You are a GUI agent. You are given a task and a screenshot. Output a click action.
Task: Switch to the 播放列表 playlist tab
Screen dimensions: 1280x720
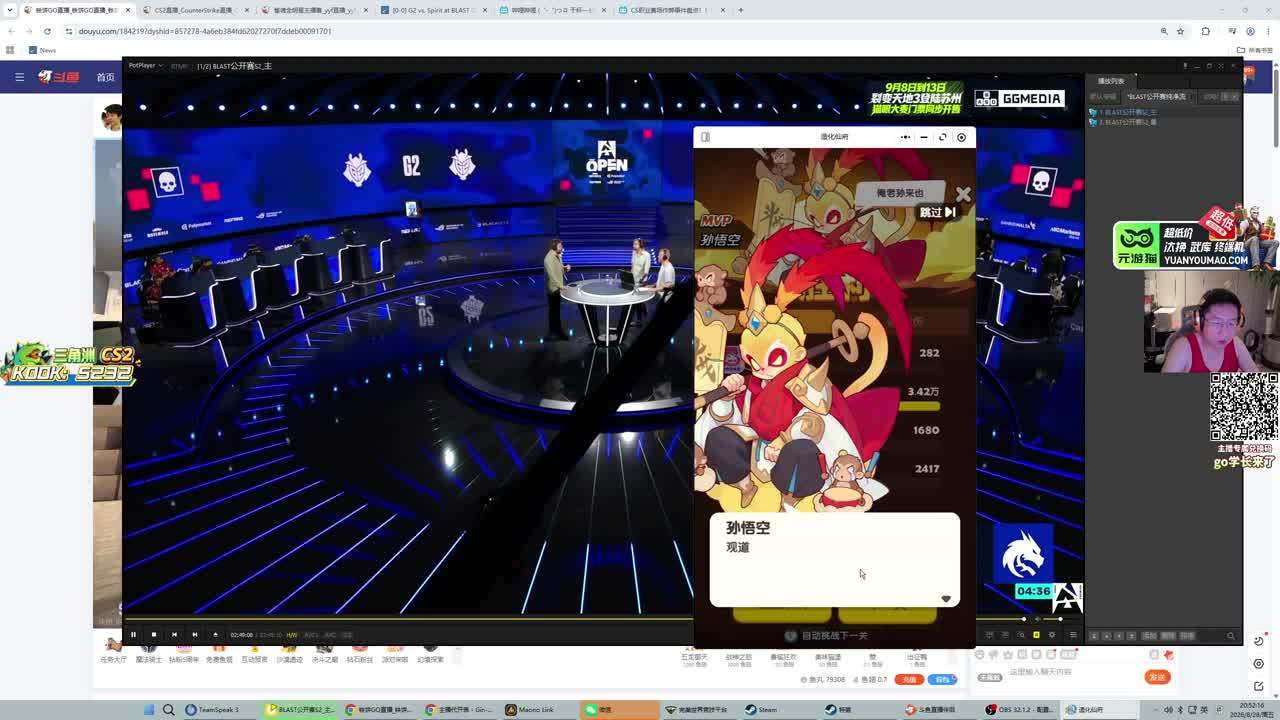1111,81
